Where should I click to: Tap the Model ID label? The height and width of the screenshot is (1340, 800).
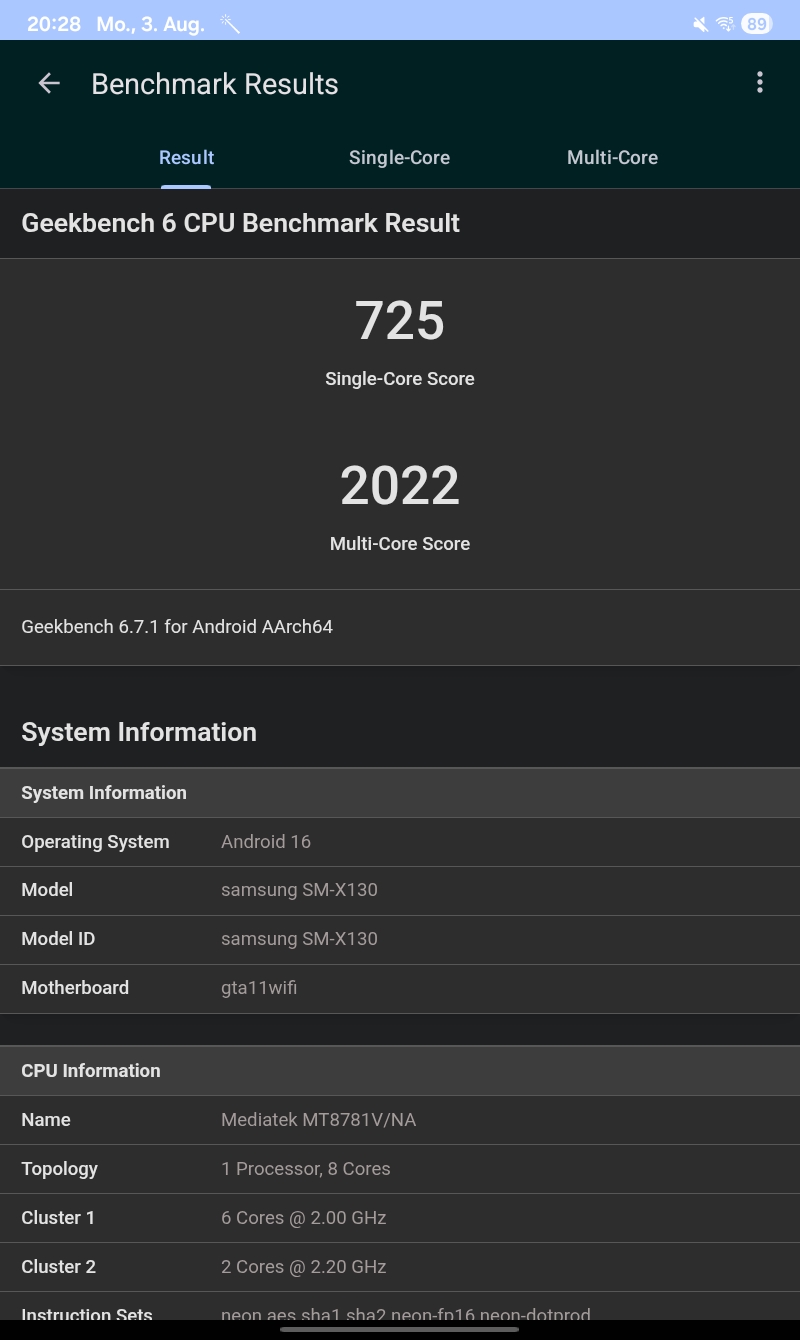(x=58, y=939)
